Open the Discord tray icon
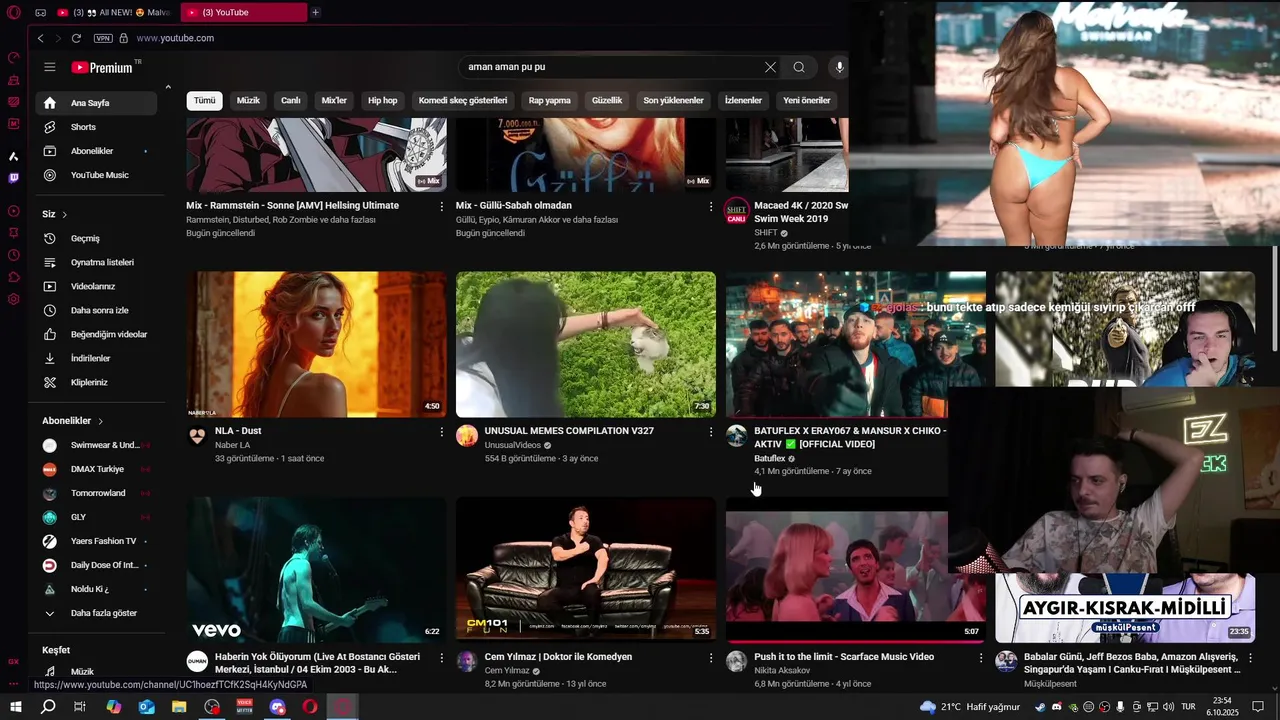The width and height of the screenshot is (1280, 720). [x=1056, y=707]
